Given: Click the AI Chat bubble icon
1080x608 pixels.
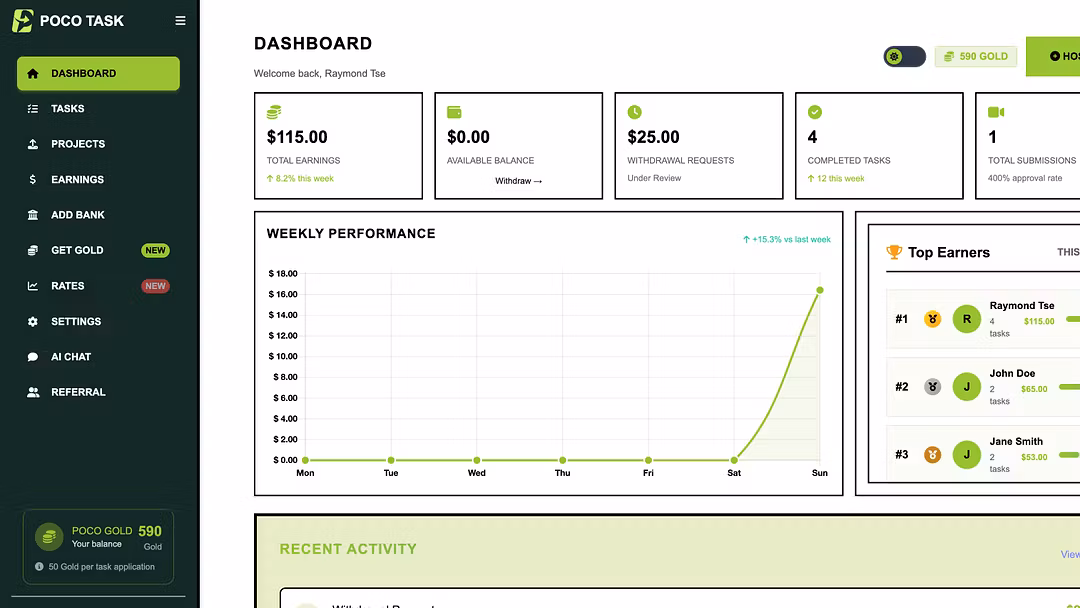Looking at the screenshot, I should [x=32, y=357].
